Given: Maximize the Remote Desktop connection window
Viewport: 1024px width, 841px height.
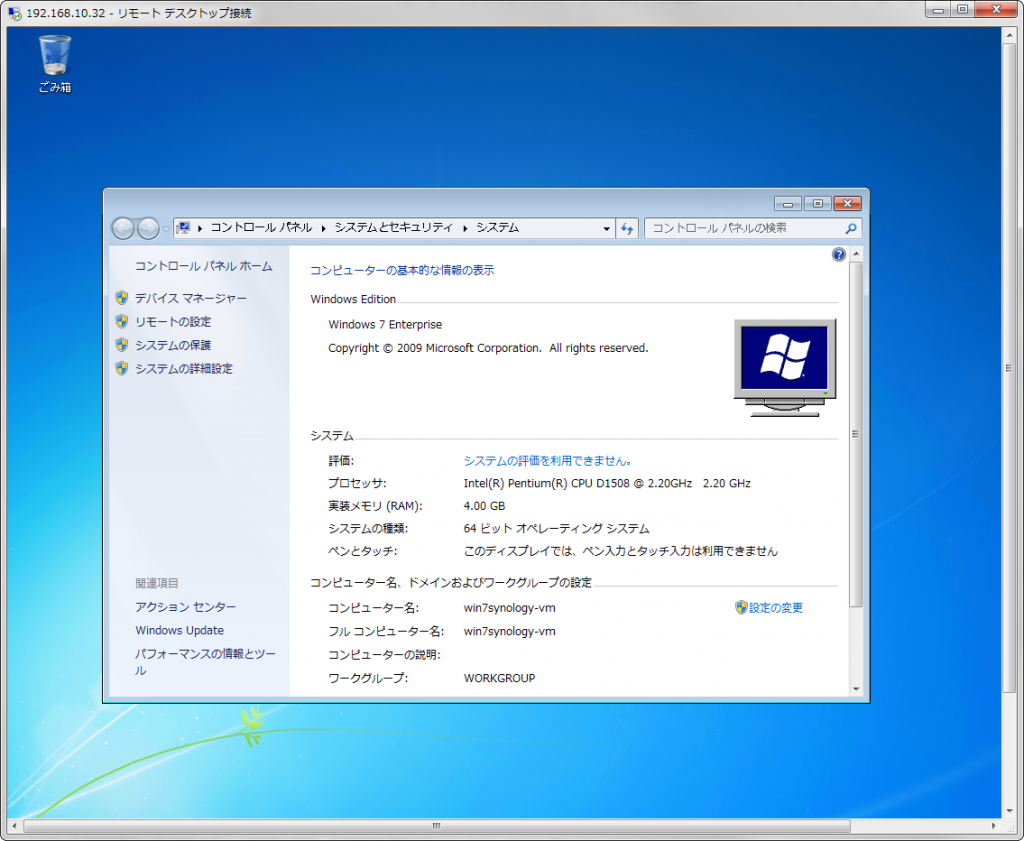Looking at the screenshot, I should point(963,9).
